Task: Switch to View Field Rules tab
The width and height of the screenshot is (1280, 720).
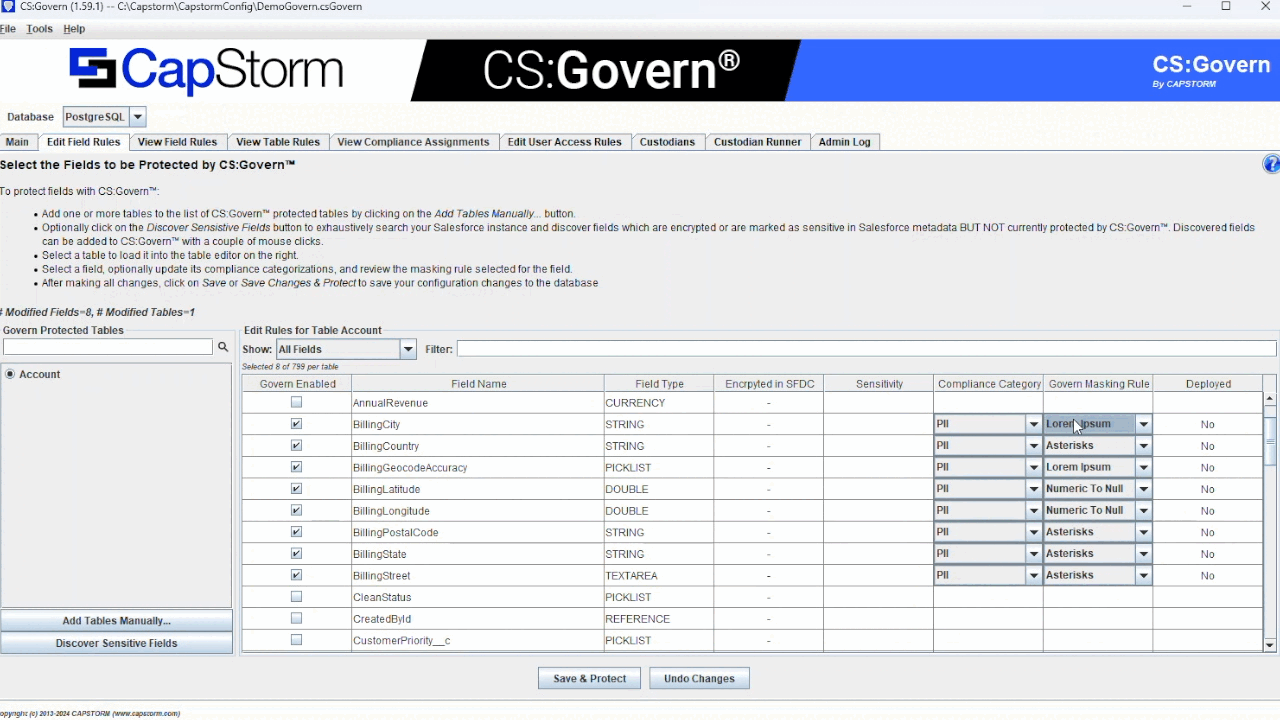Action: (x=177, y=142)
